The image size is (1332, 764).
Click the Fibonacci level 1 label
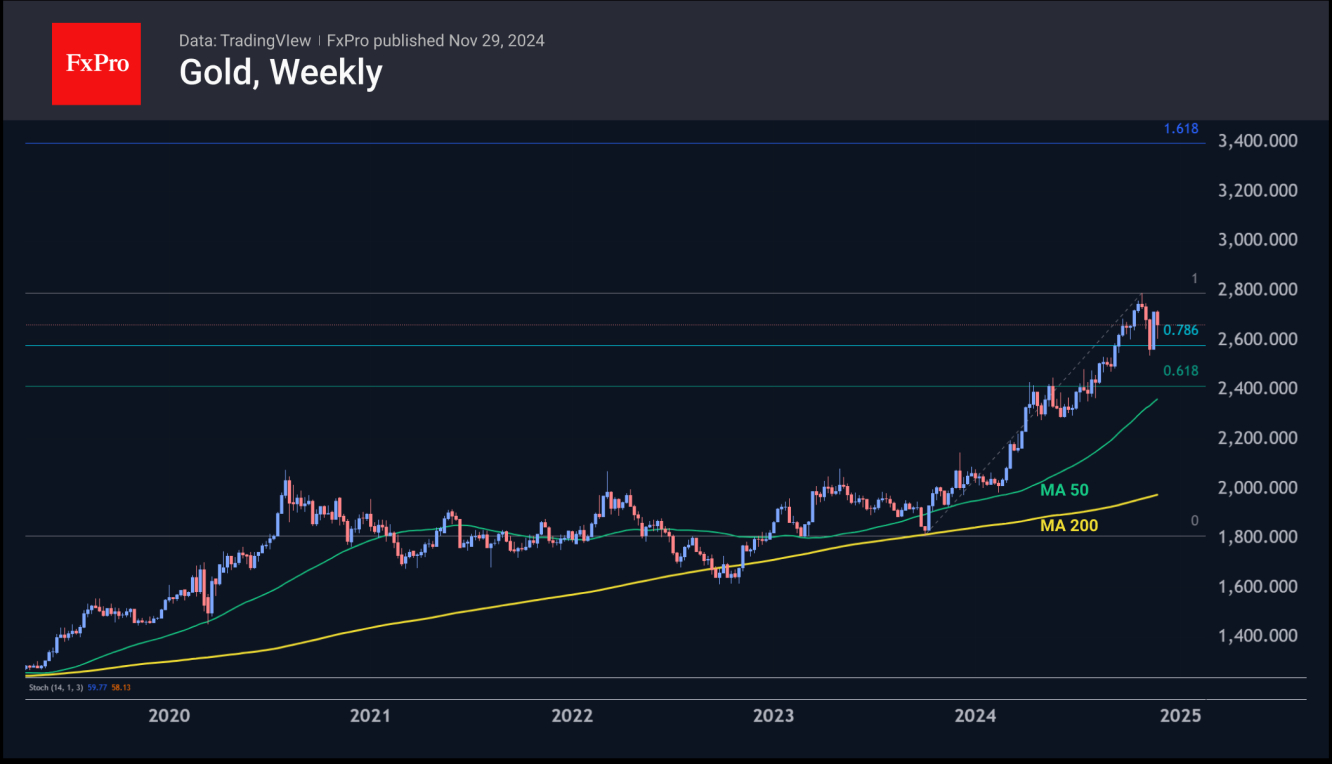tap(1194, 279)
